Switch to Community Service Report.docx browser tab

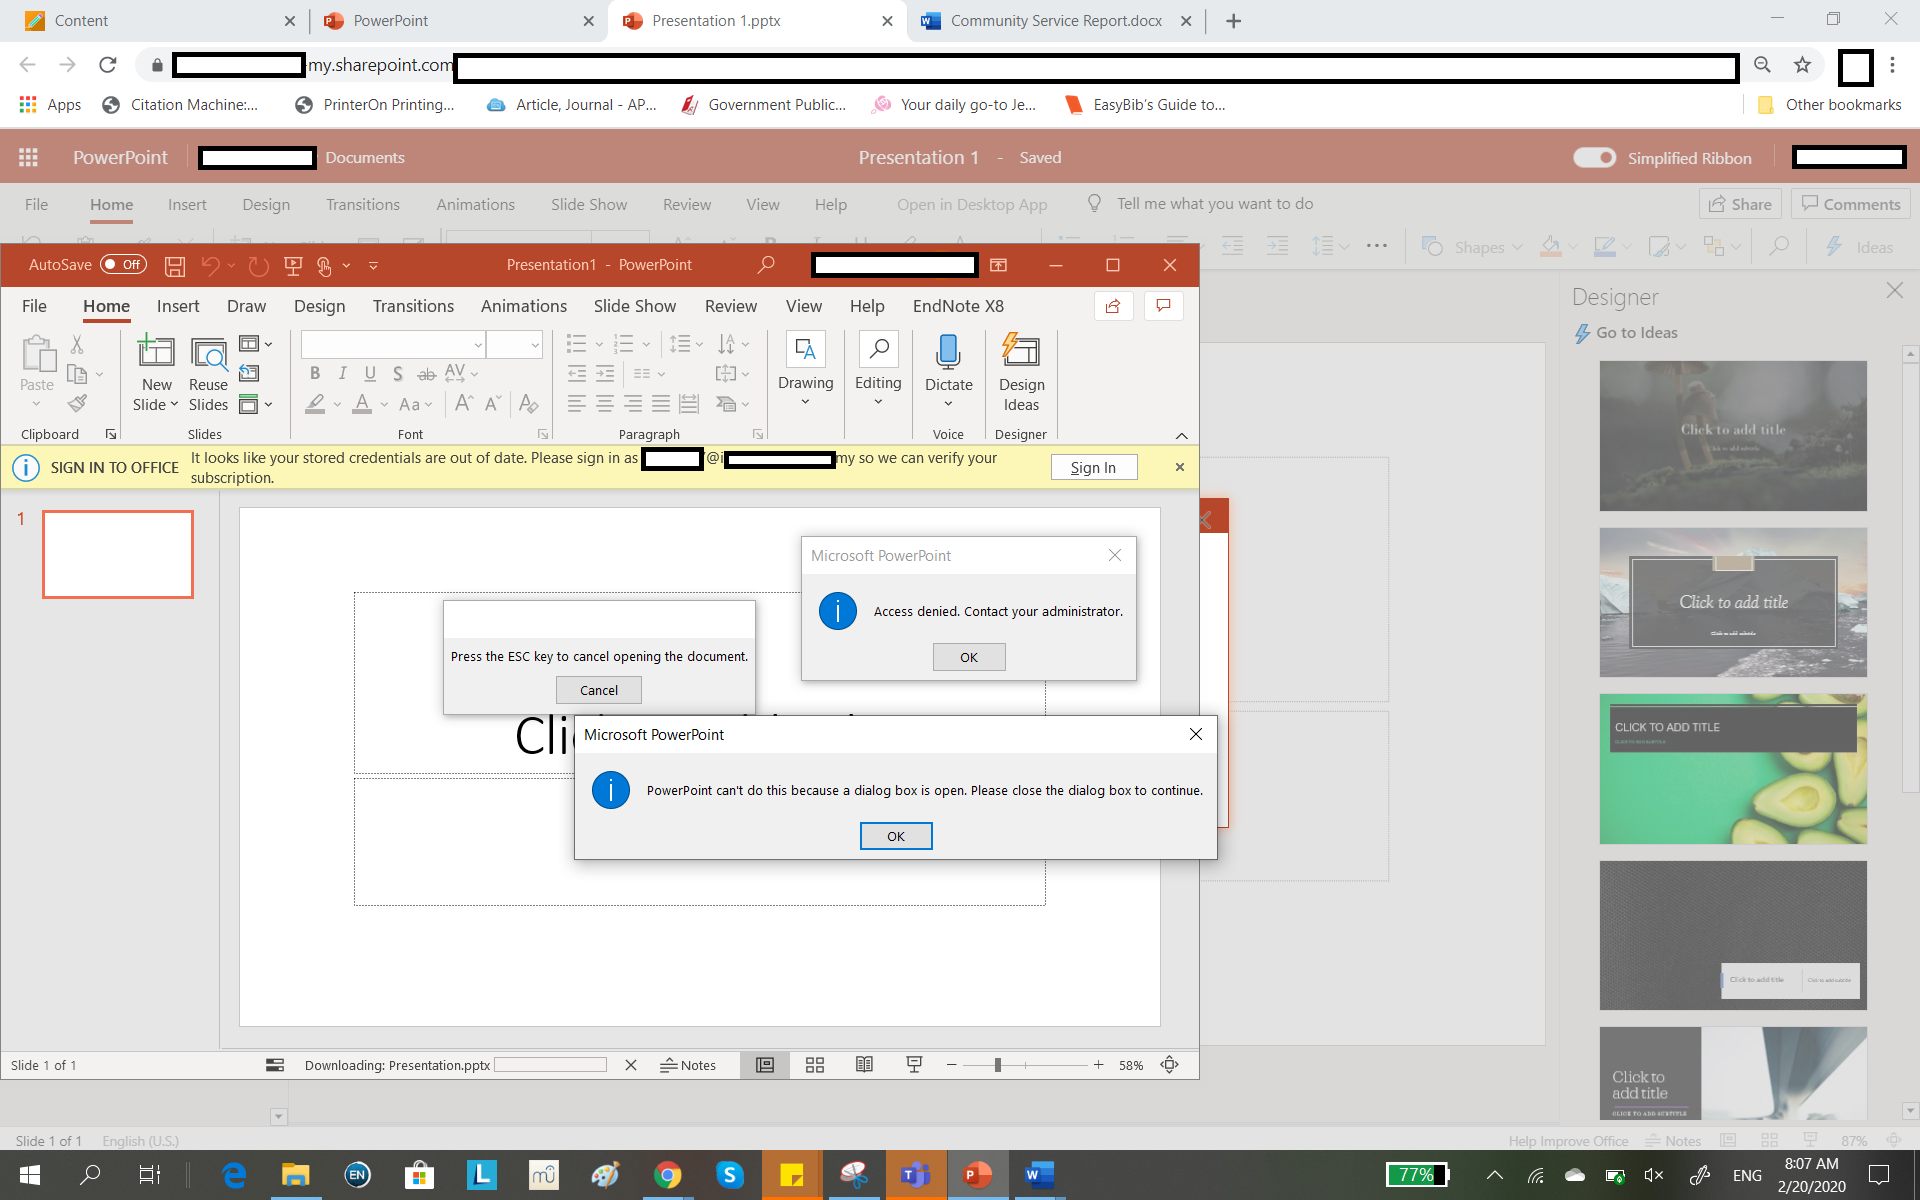(1055, 21)
